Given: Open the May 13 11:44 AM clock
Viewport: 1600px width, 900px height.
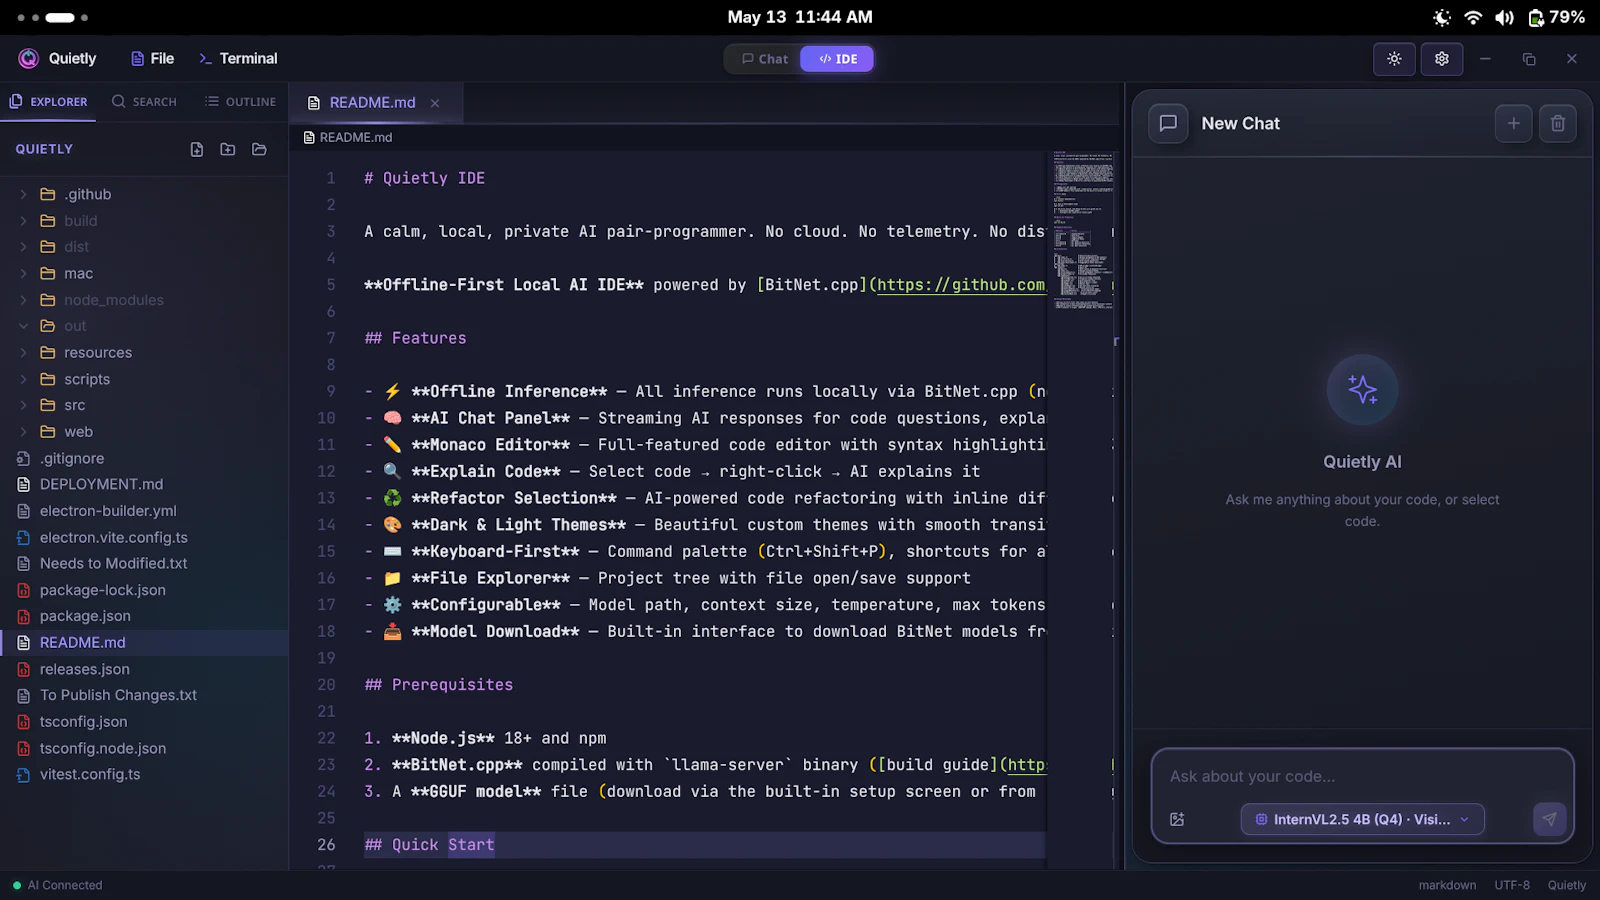Looking at the screenshot, I should [x=800, y=17].
